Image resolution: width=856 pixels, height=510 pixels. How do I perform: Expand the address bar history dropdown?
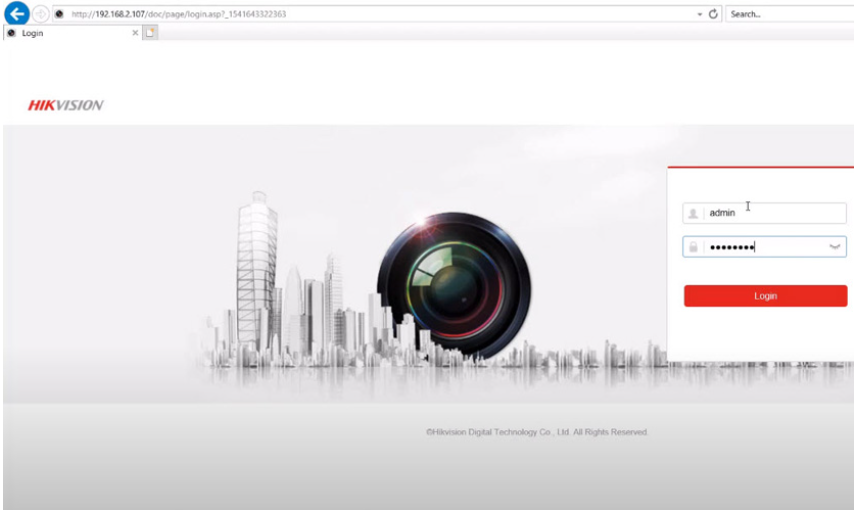click(699, 14)
